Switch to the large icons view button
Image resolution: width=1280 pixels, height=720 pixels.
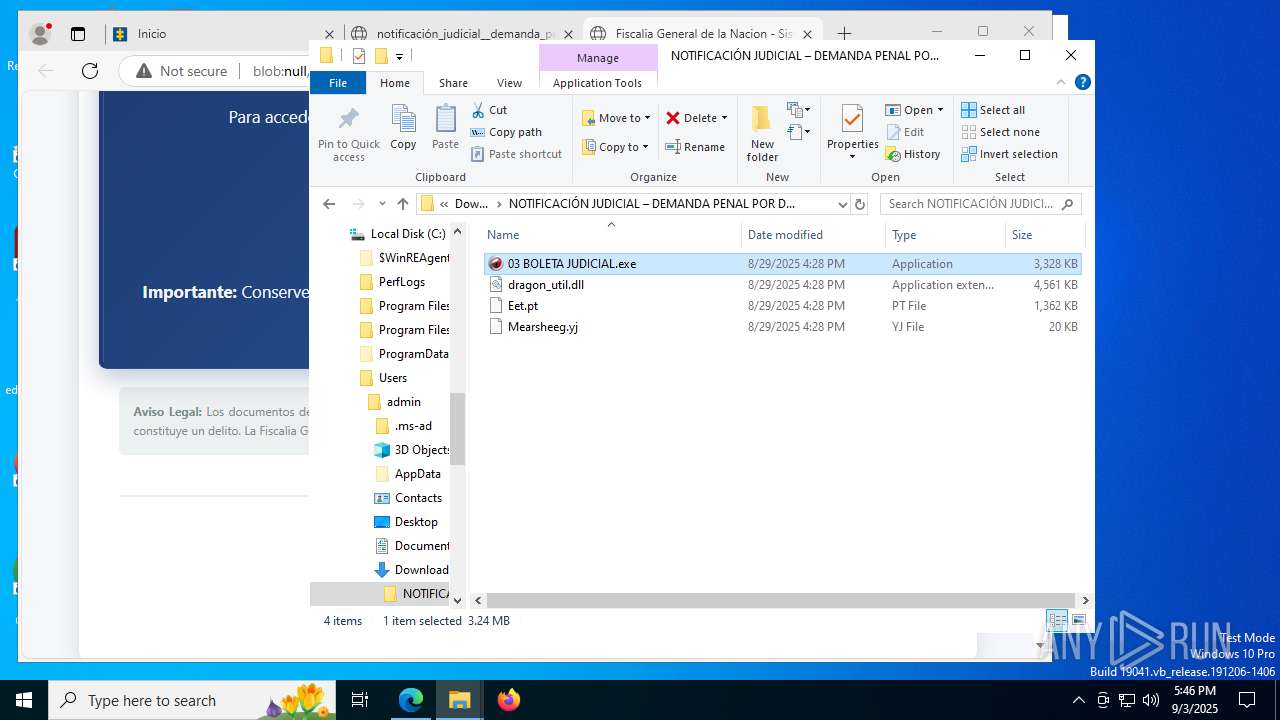click(1079, 620)
